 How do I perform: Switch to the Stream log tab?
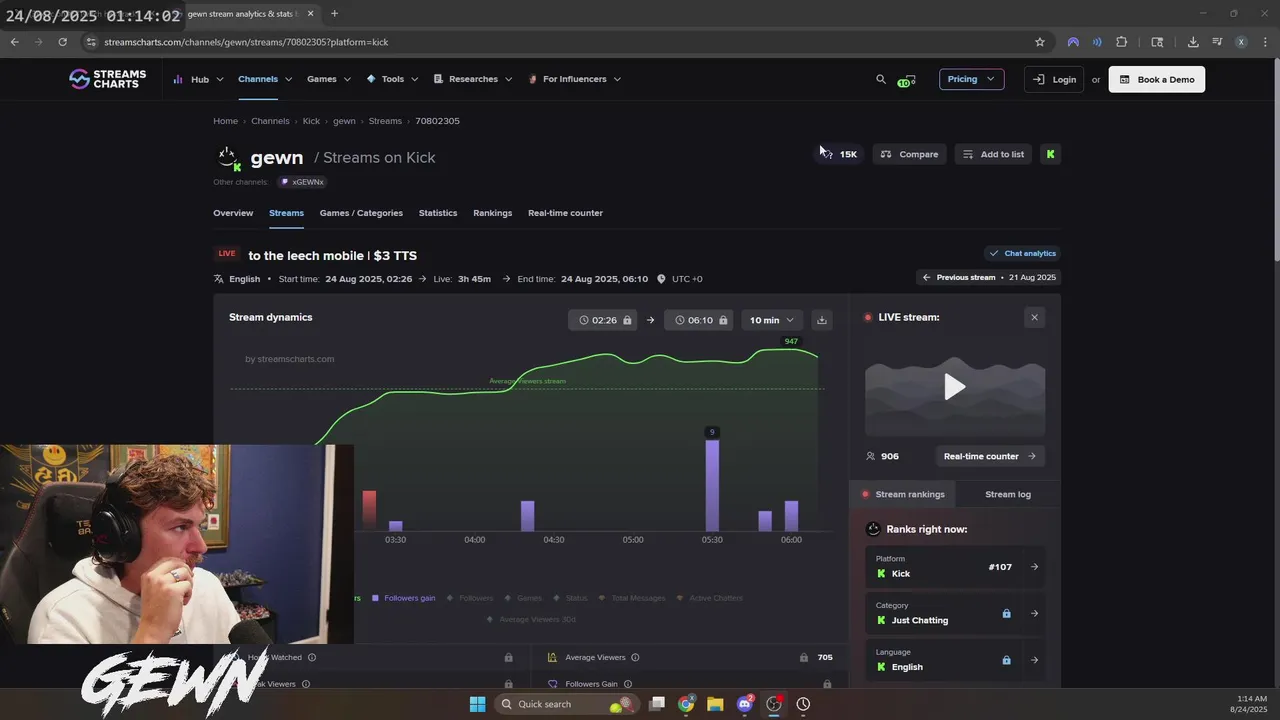[x=1008, y=494]
